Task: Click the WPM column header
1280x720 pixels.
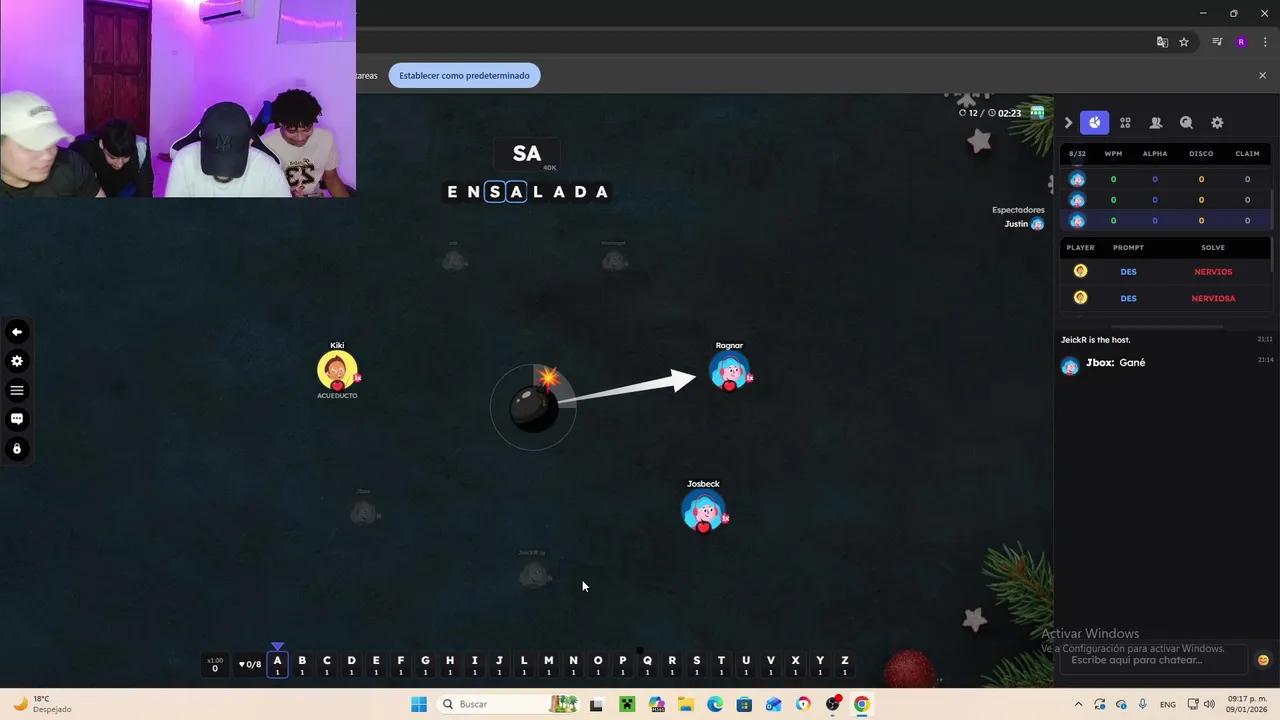Action: [1113, 154]
